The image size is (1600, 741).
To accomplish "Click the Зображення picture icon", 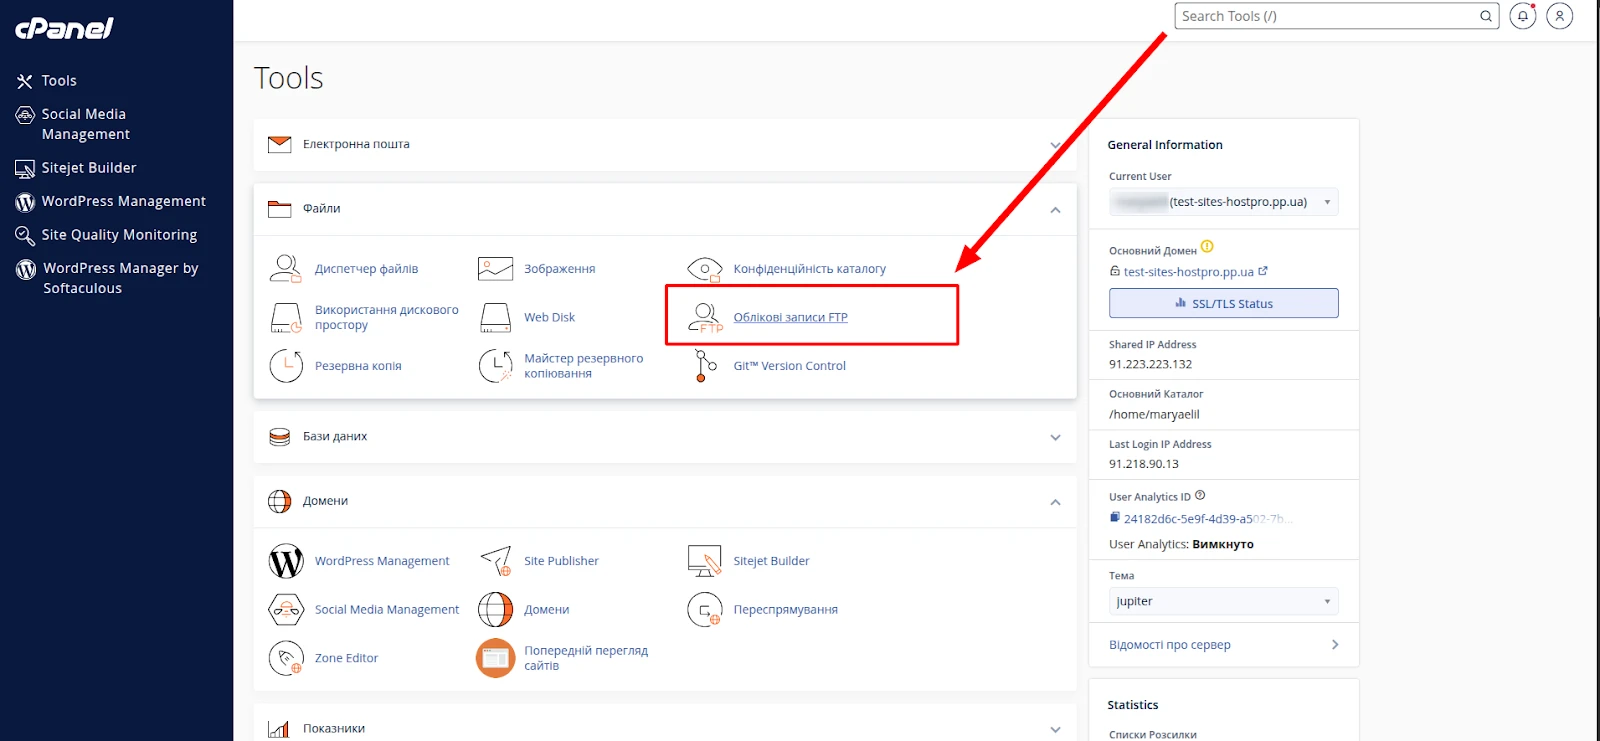I will [x=495, y=268].
